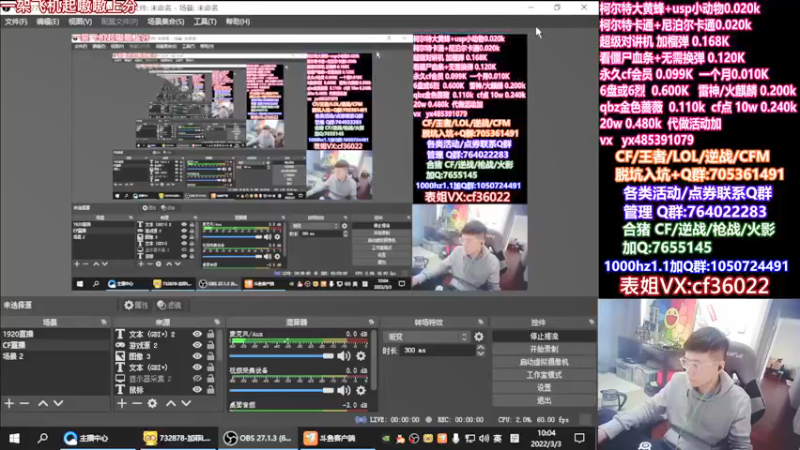Click the 停止推流 button
The height and width of the screenshot is (450, 800).
click(544, 337)
